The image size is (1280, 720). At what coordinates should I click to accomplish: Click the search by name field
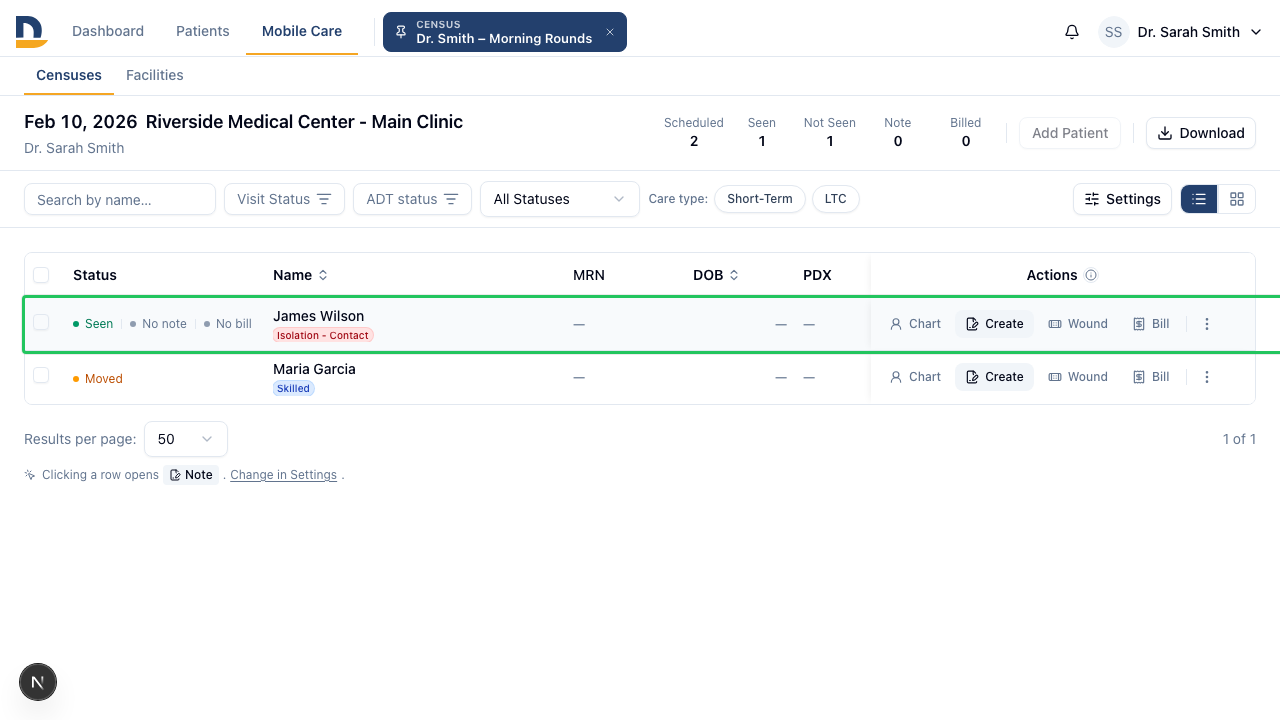(x=120, y=199)
